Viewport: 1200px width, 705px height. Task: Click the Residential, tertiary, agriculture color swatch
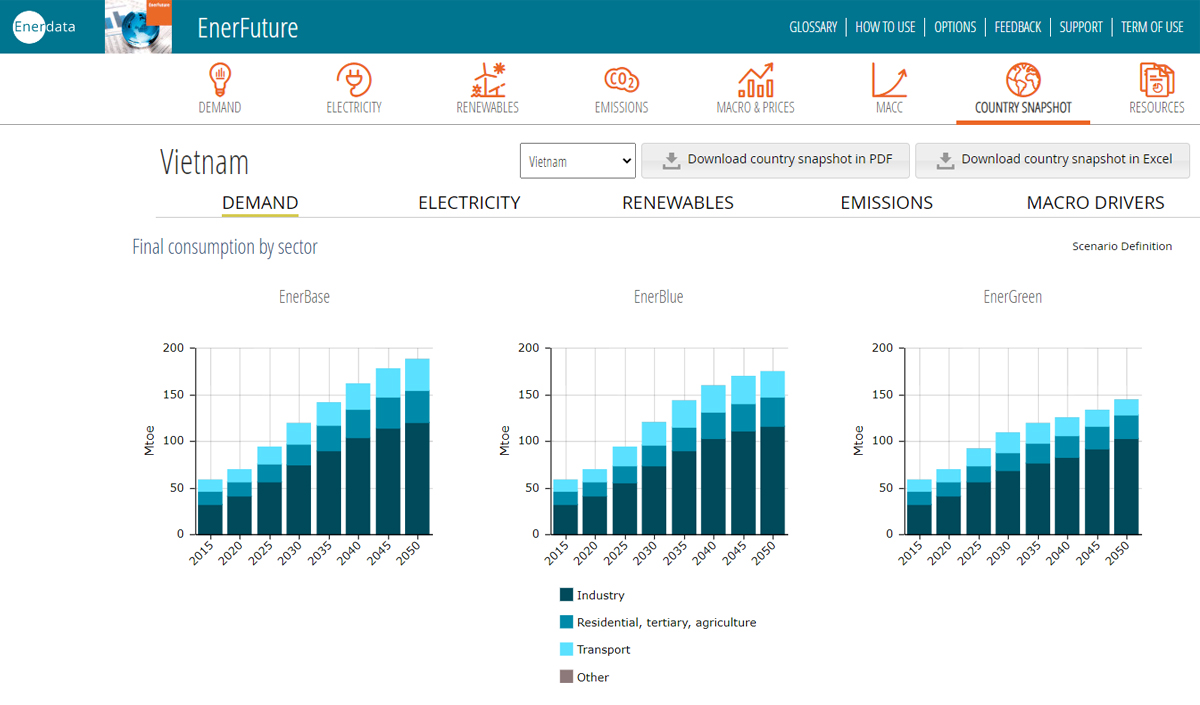pyautogui.click(x=567, y=622)
